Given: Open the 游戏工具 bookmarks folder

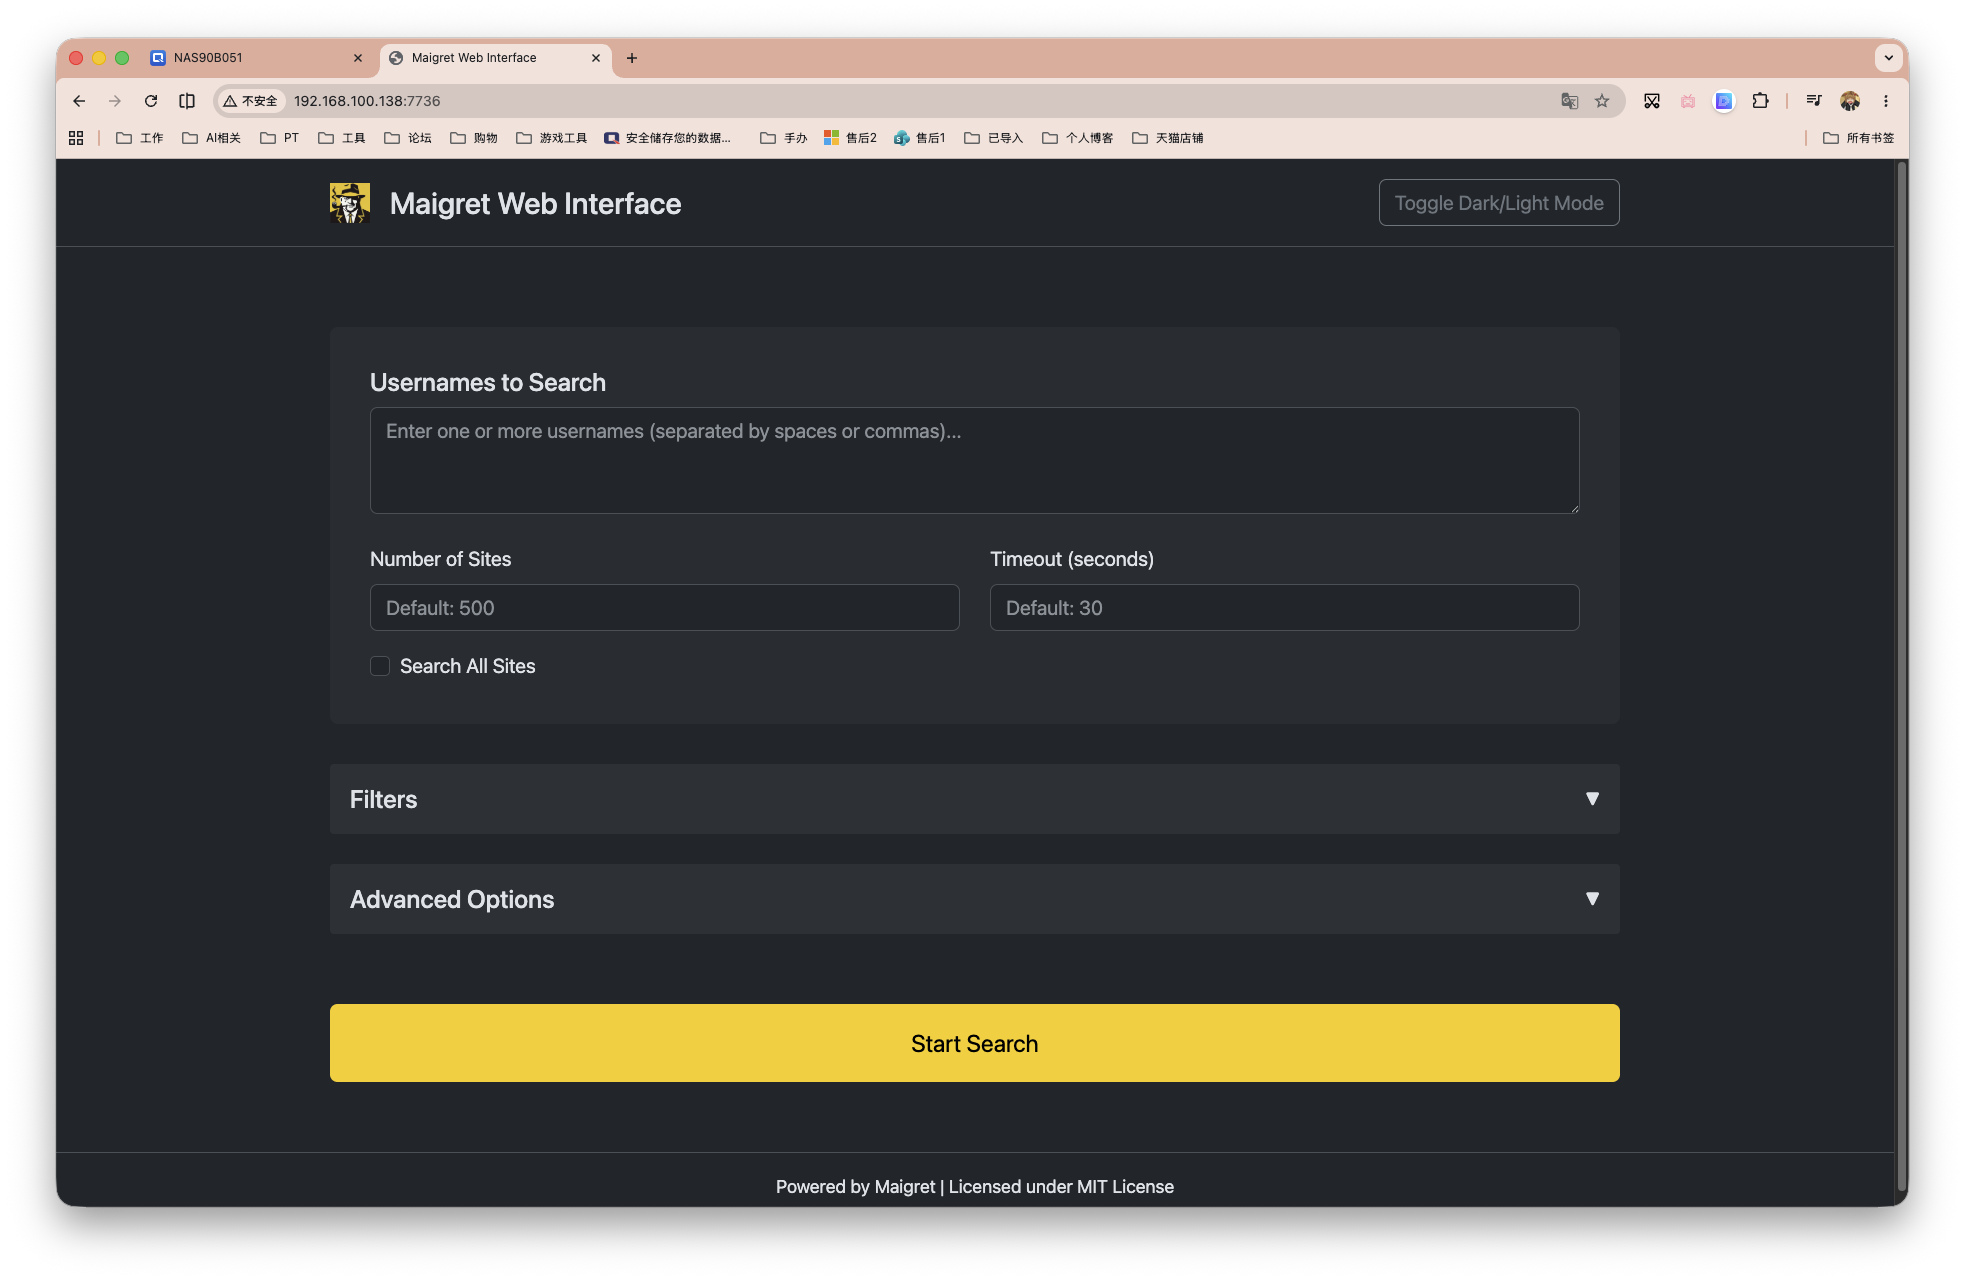Looking at the screenshot, I should click(x=552, y=138).
